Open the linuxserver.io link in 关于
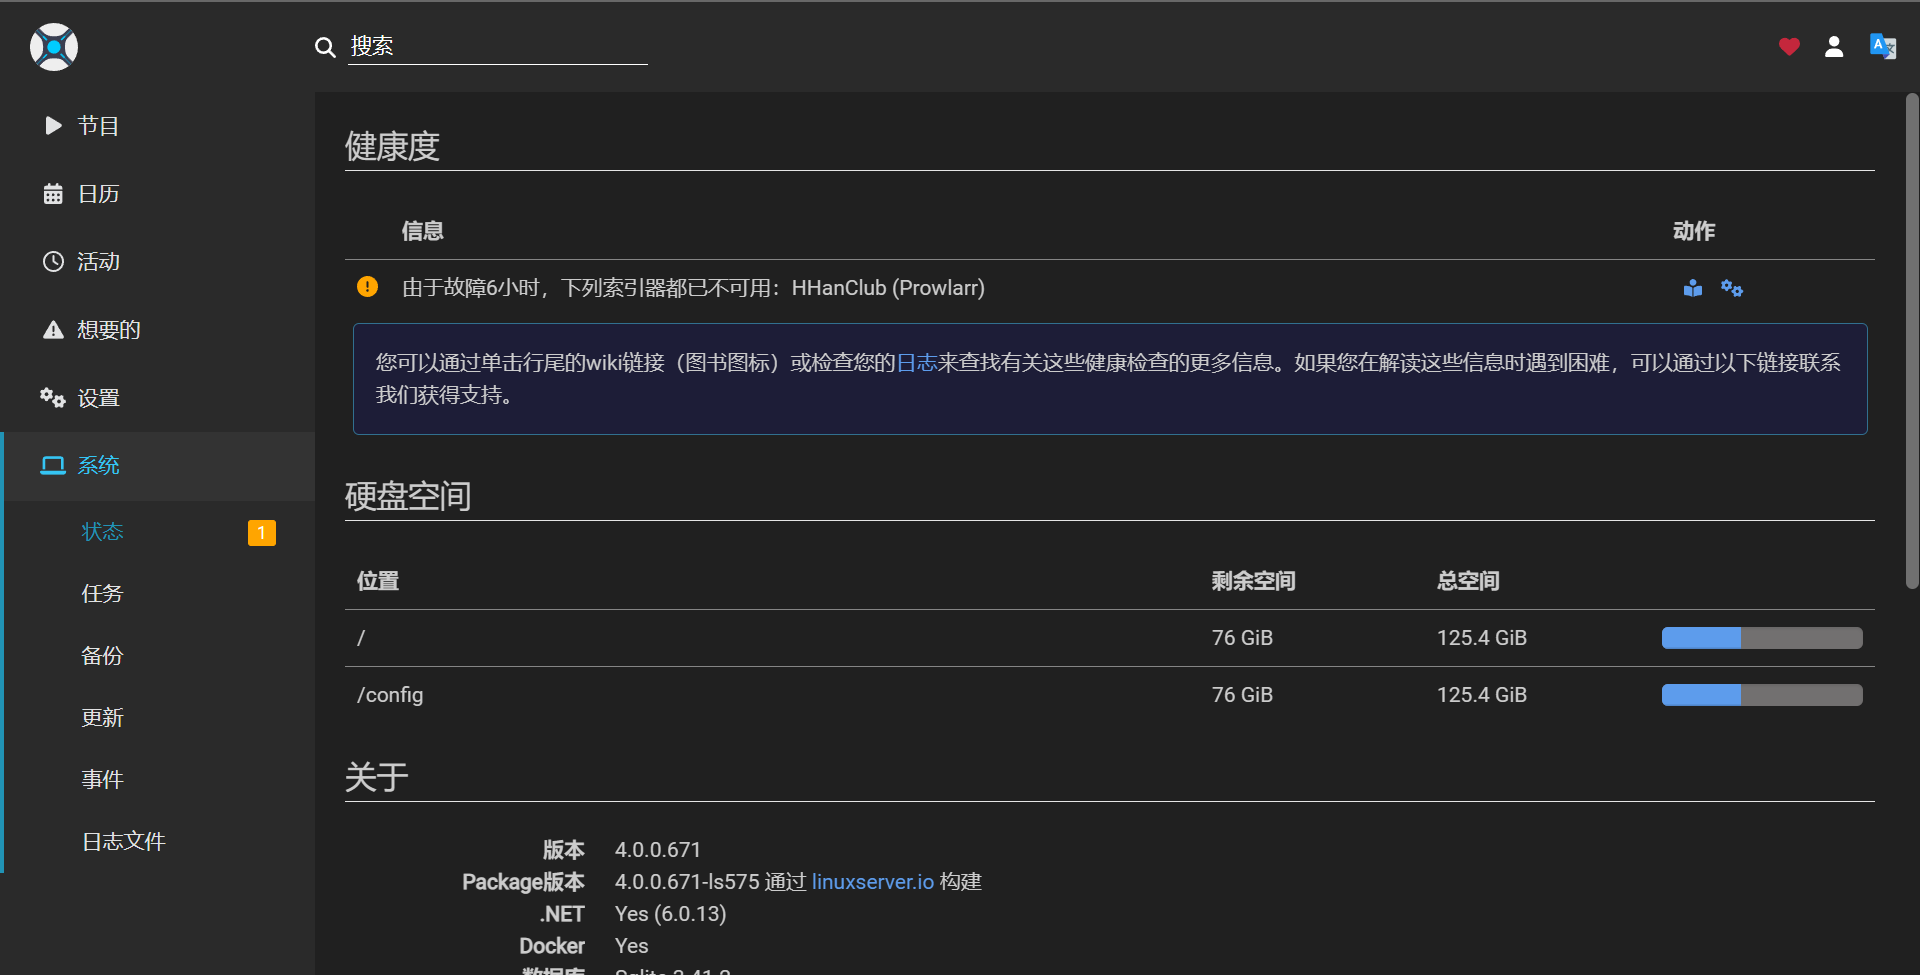The image size is (1920, 975). pyautogui.click(x=872, y=881)
